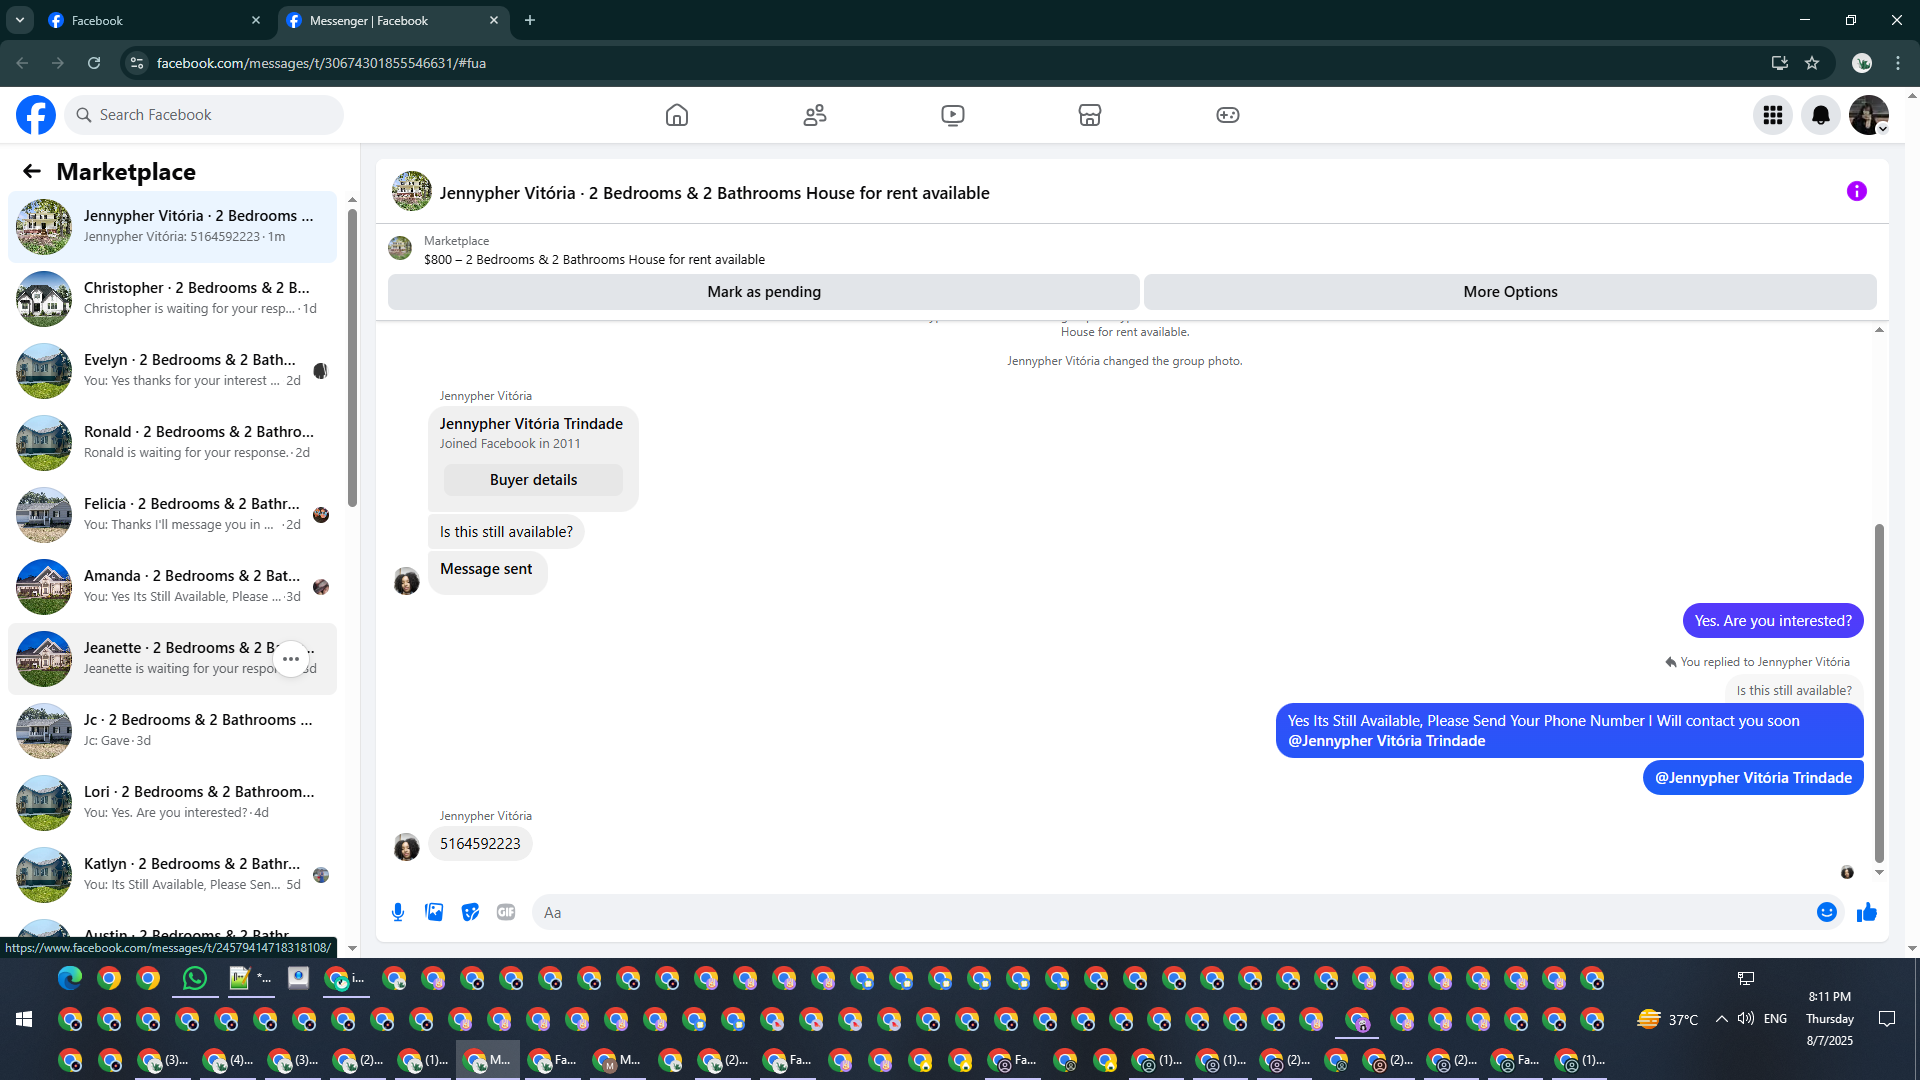Open the Marketplace store icon
Viewport: 1920px width, 1080px height.
pos(1090,115)
